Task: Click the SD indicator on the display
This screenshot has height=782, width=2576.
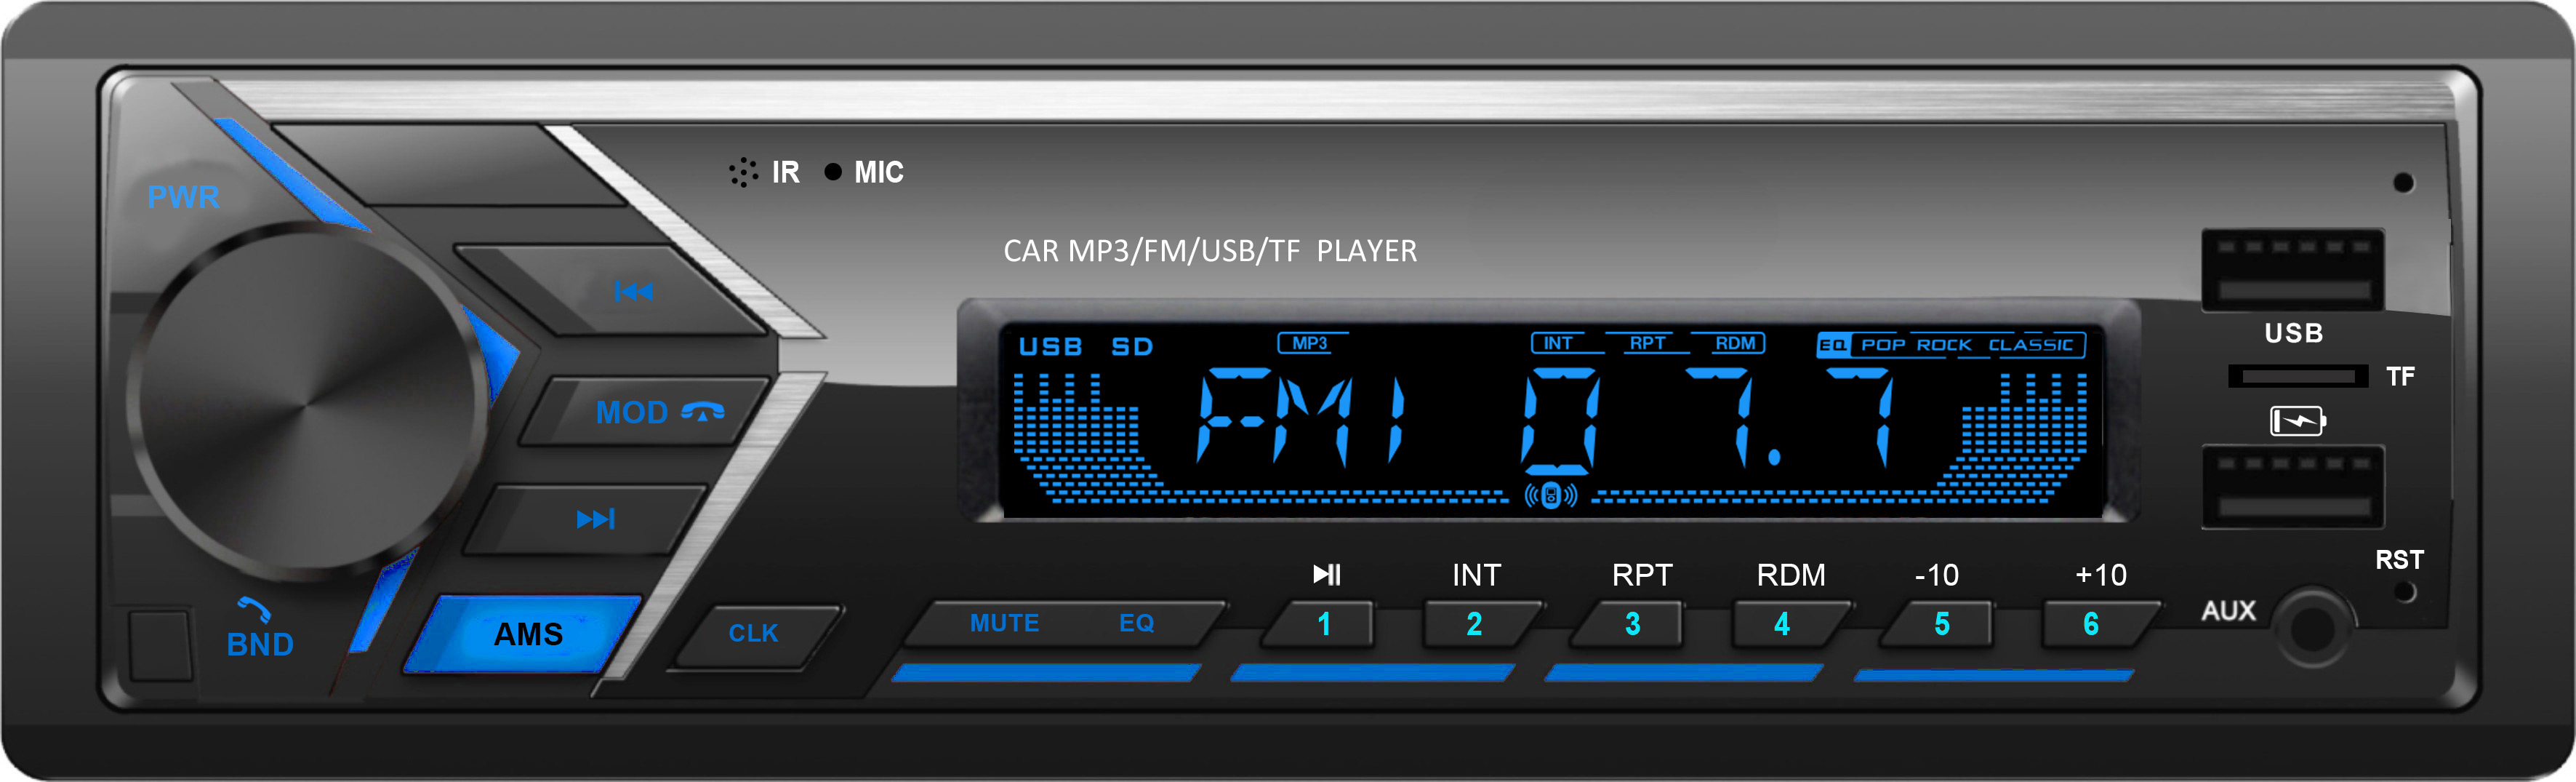Action: point(1132,347)
